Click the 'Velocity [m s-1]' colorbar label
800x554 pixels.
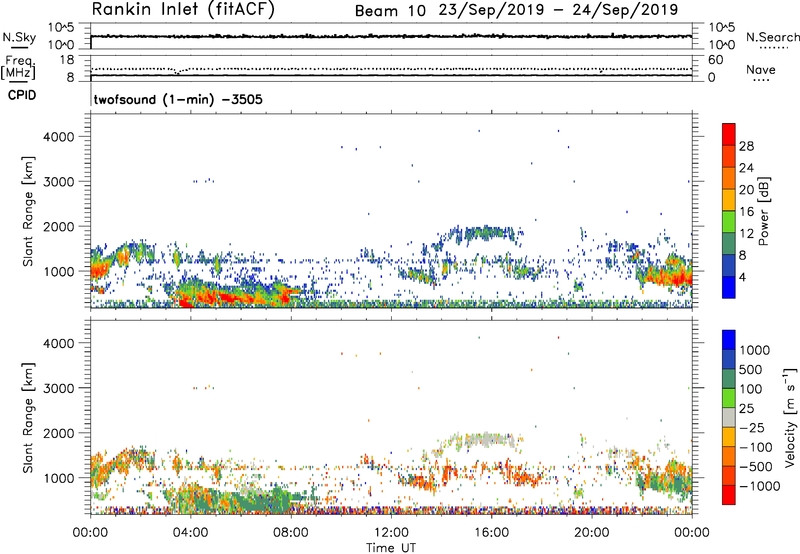[x=790, y=417]
